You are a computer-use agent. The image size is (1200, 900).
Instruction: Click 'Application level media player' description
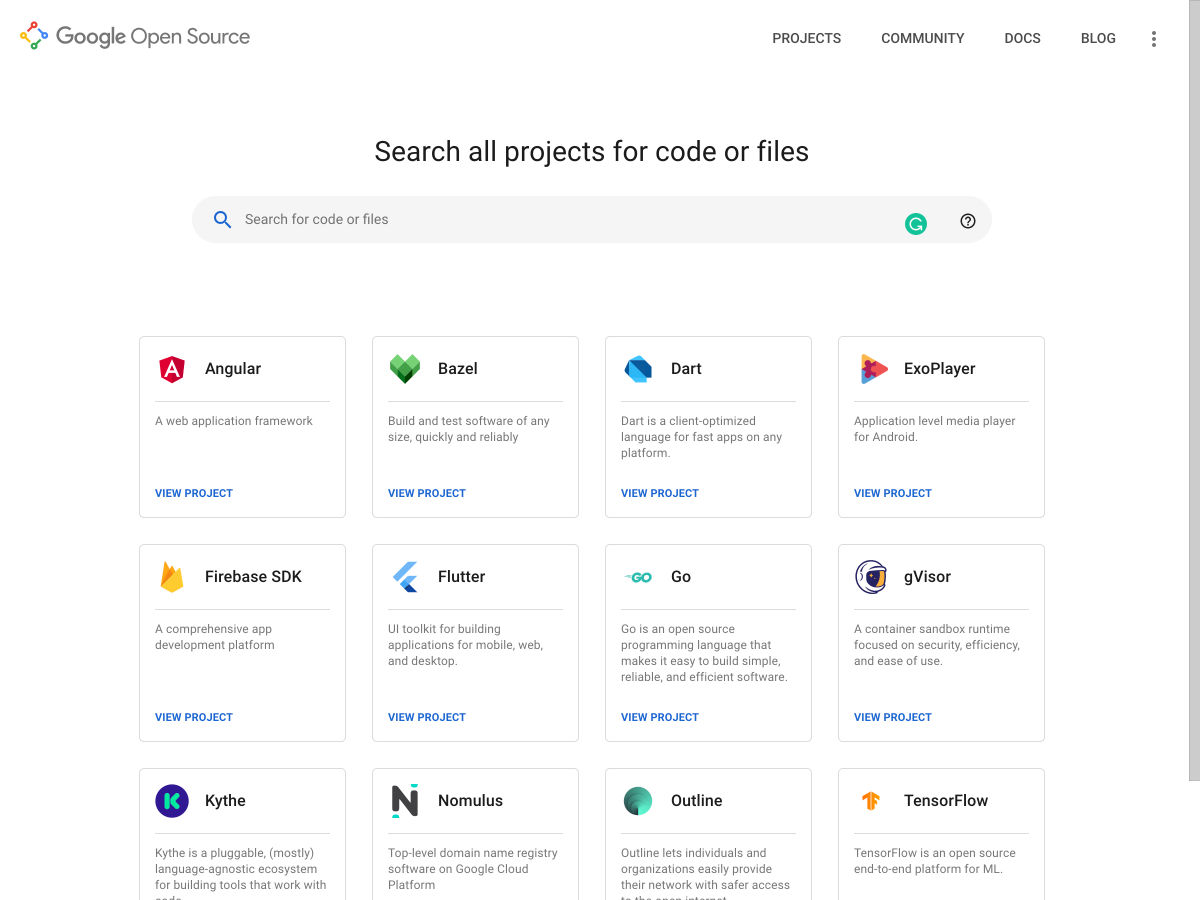935,429
